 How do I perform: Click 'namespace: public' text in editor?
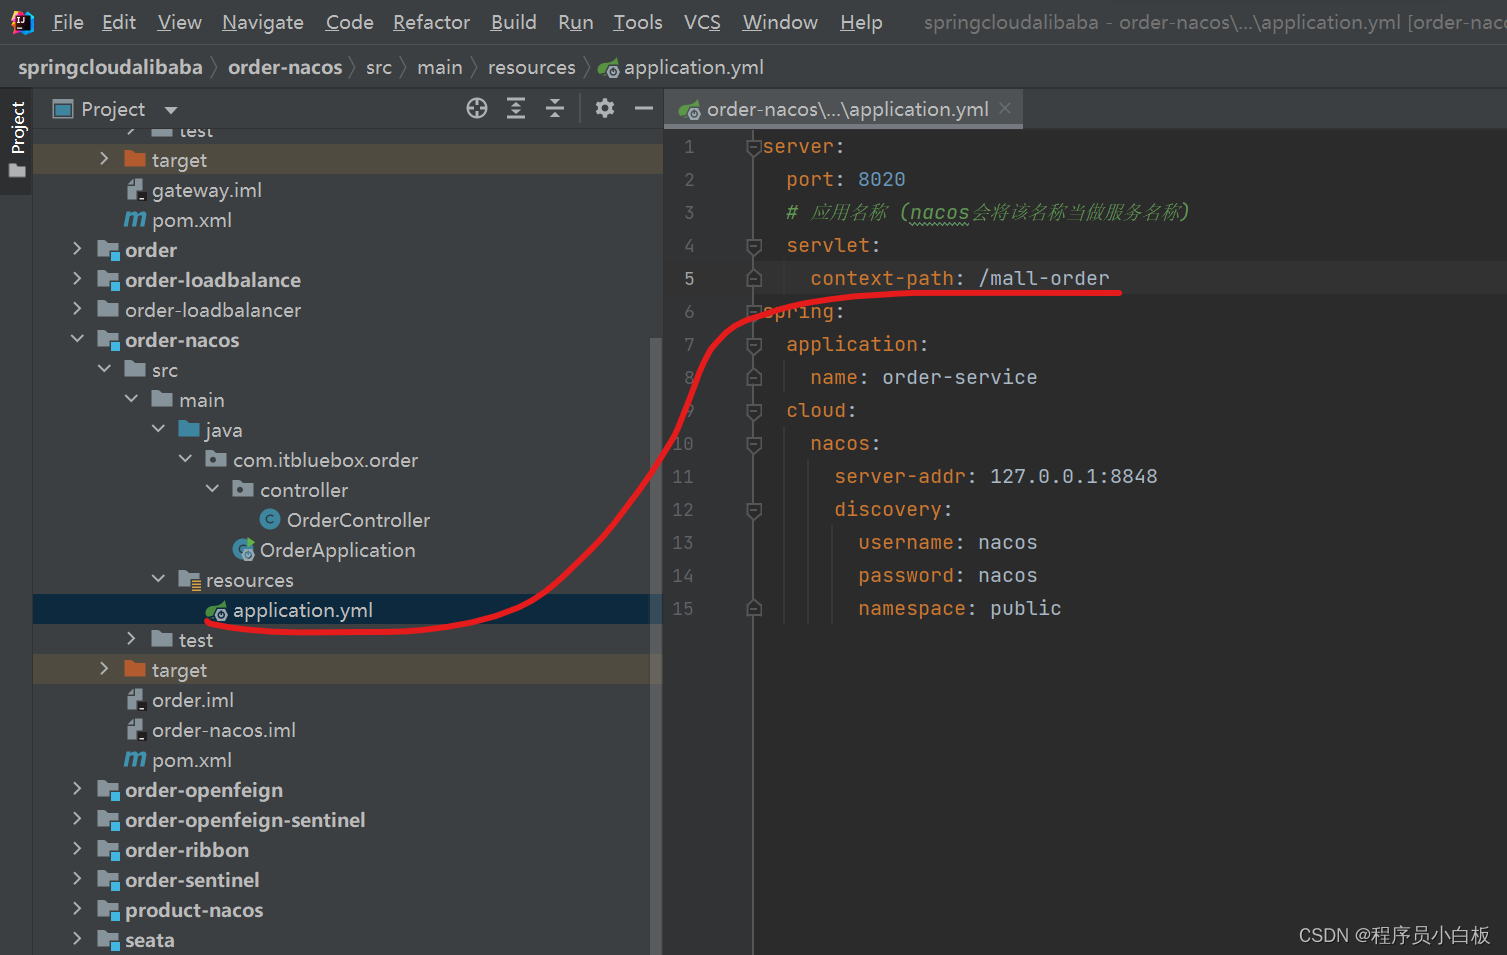(960, 608)
